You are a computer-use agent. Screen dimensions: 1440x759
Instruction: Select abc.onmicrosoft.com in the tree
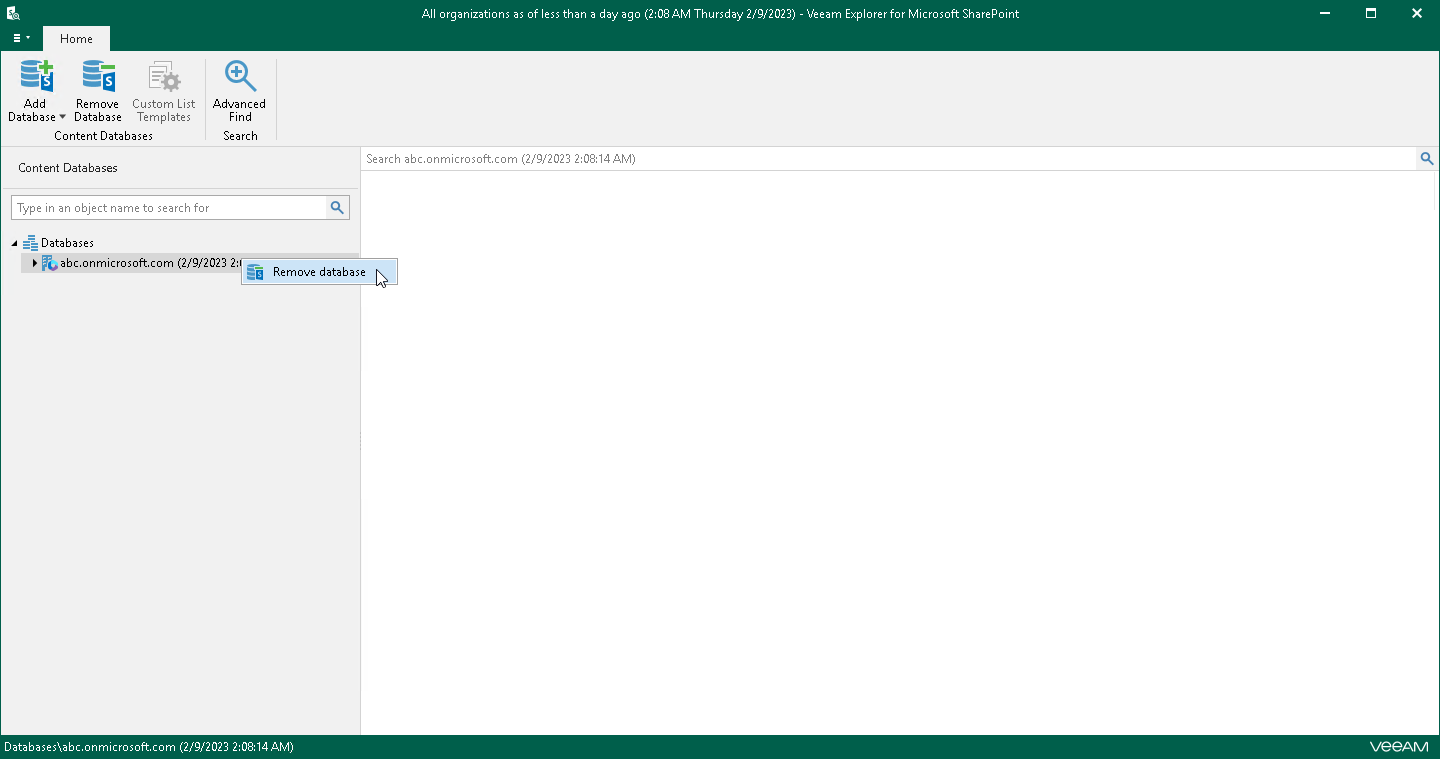point(150,263)
